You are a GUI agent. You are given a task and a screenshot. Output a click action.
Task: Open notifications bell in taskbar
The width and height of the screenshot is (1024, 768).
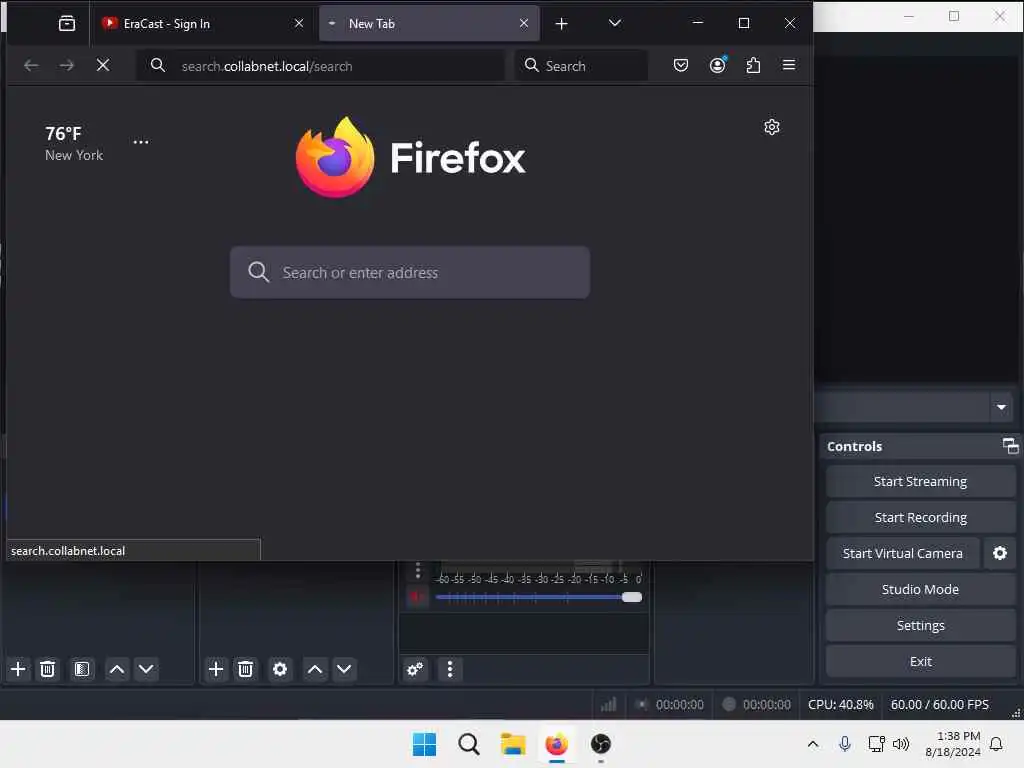pyautogui.click(x=996, y=744)
